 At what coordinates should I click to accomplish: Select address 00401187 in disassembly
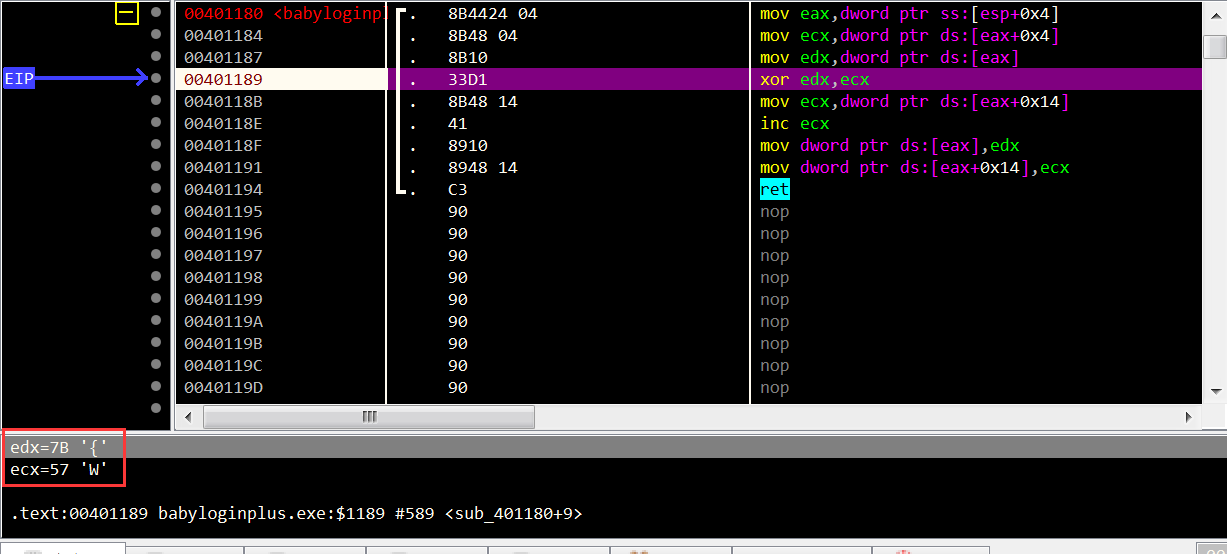click(223, 57)
